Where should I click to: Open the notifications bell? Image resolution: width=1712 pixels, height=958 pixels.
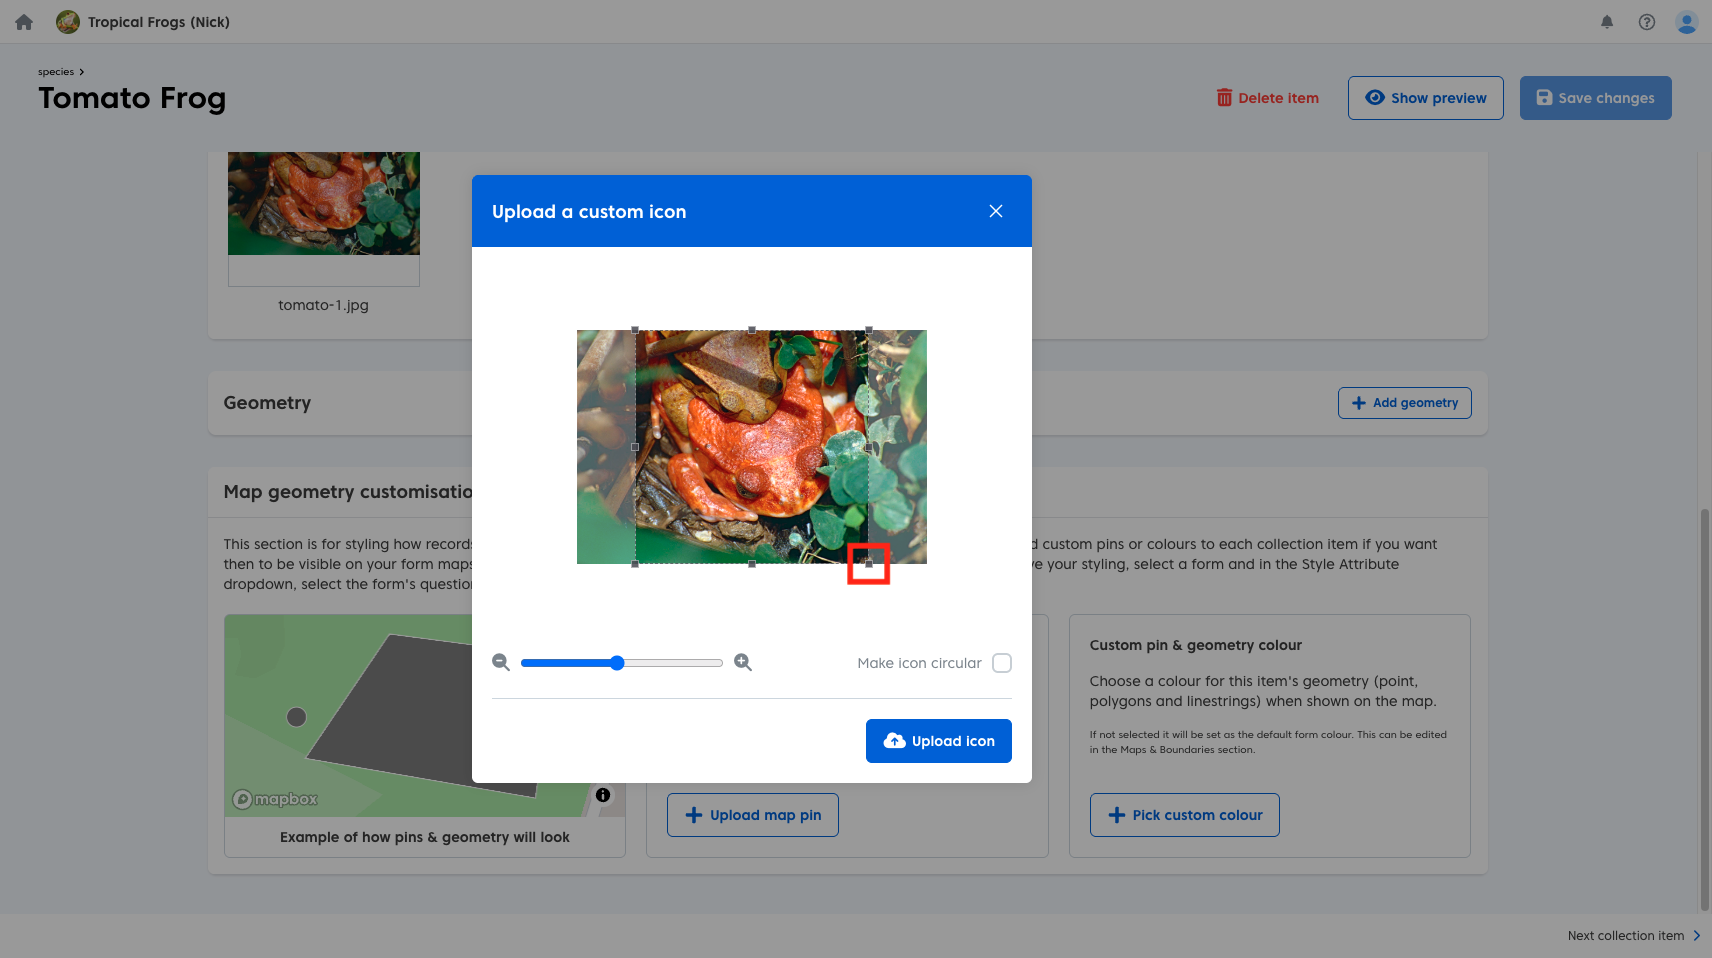pos(1607,22)
